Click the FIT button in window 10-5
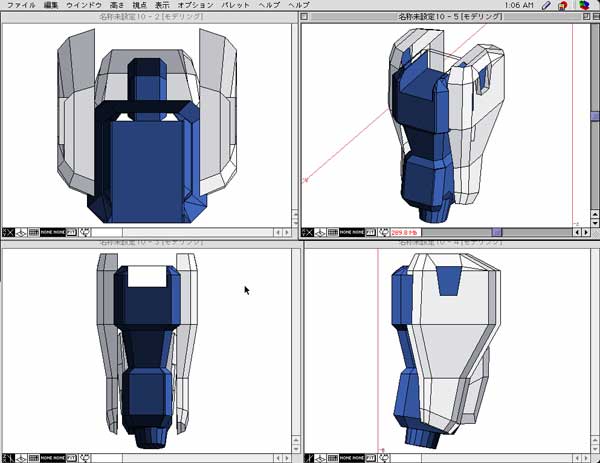The height and width of the screenshot is (463, 600). (371, 232)
